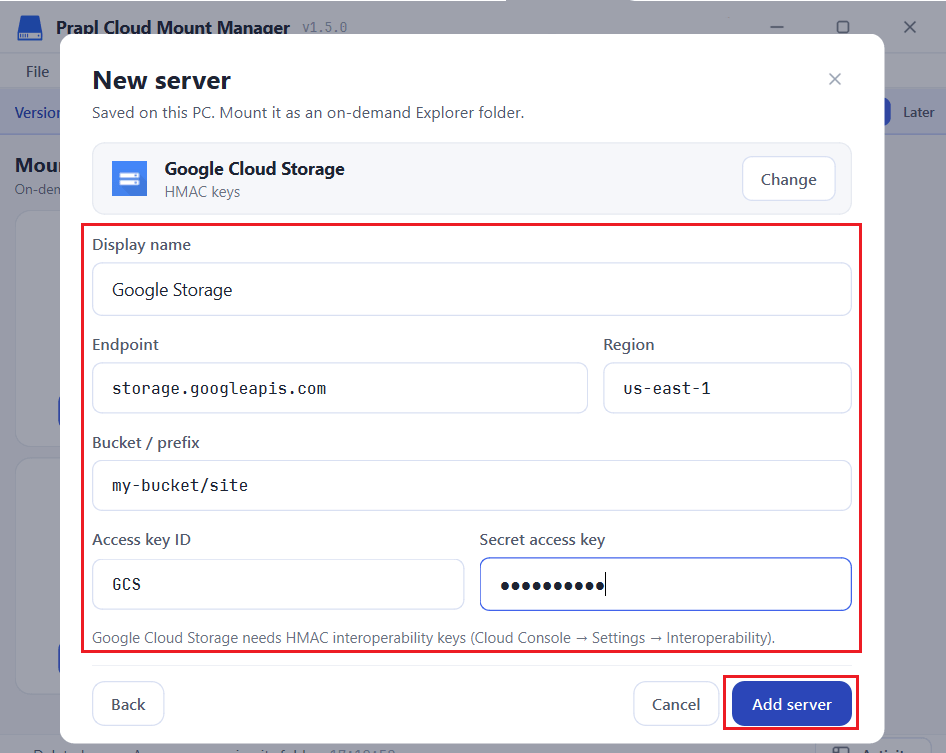Image resolution: width=946 pixels, height=753 pixels.
Task: Go Back to the previous step
Action: 128,704
